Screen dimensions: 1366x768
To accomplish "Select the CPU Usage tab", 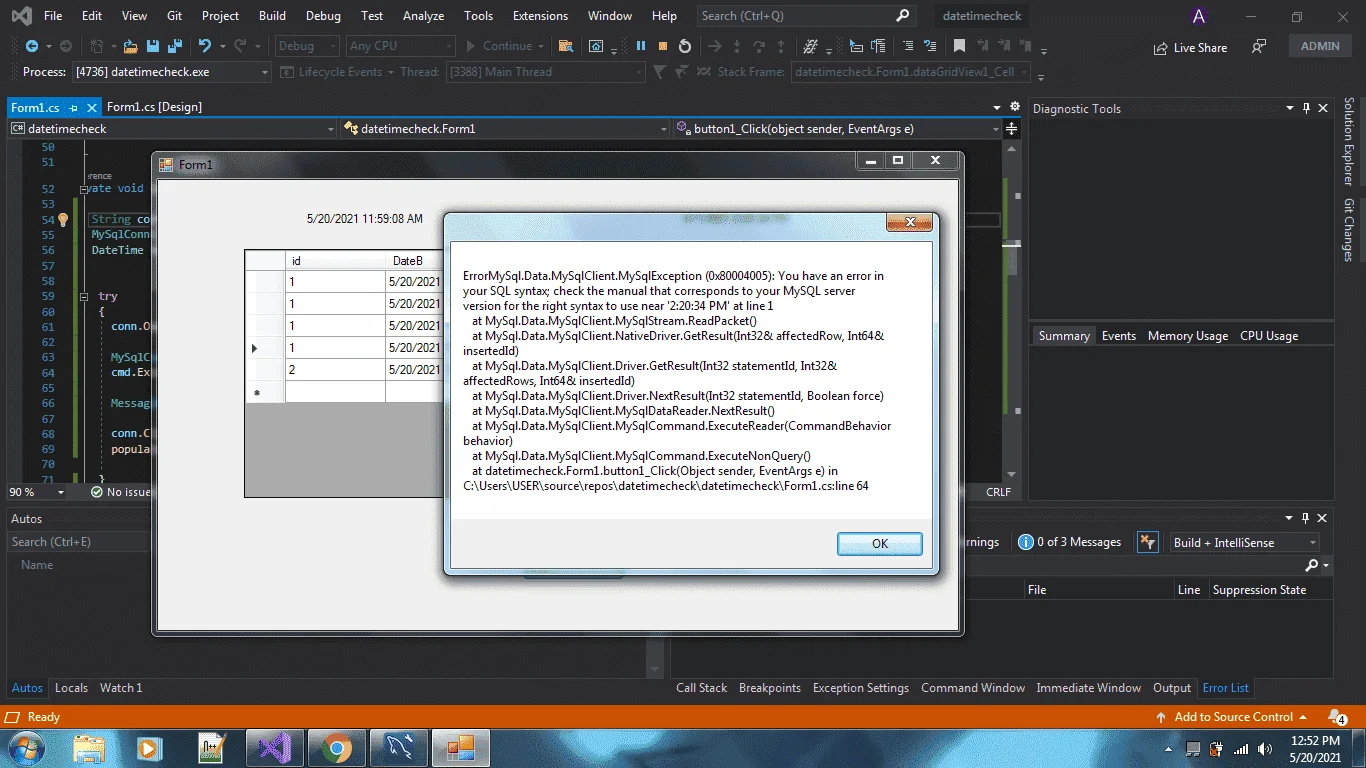I will pyautogui.click(x=1269, y=336).
